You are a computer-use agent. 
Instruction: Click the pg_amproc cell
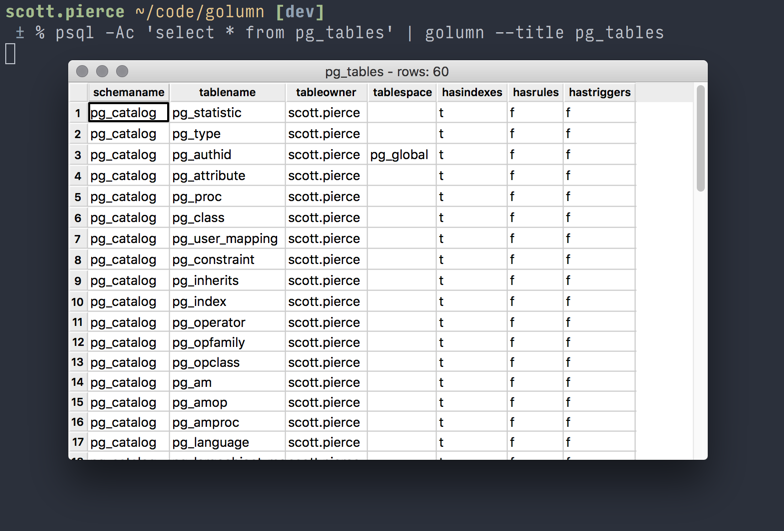(228, 422)
